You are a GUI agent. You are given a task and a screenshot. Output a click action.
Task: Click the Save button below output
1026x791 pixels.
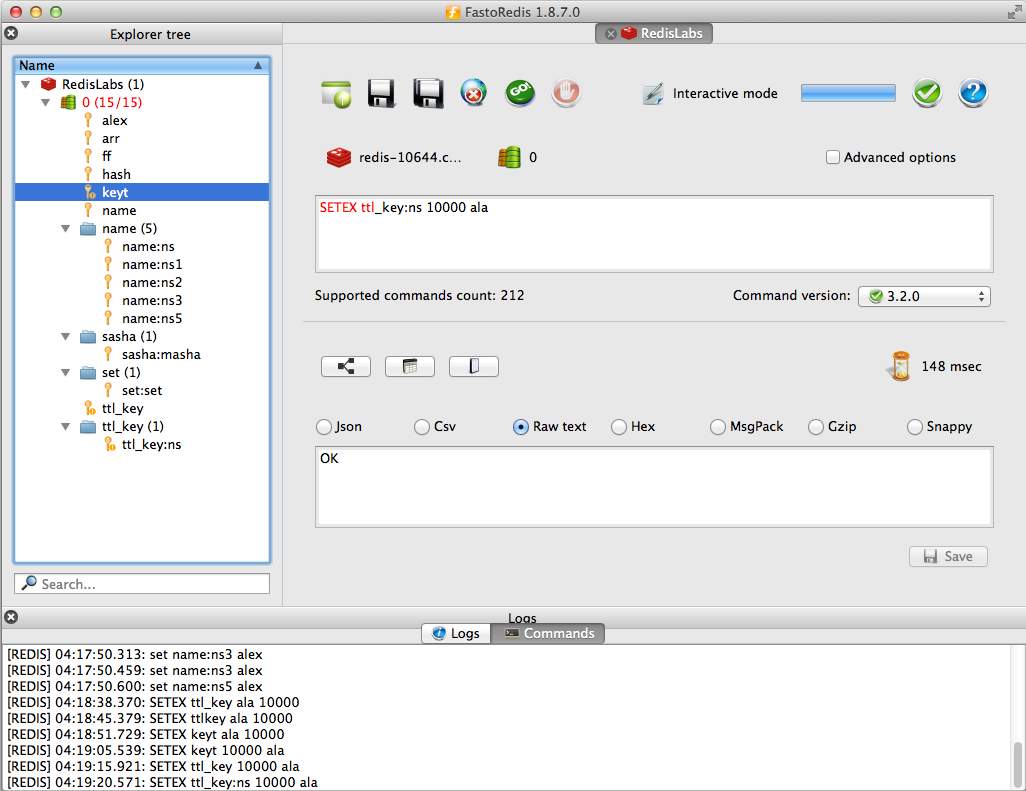tap(948, 556)
